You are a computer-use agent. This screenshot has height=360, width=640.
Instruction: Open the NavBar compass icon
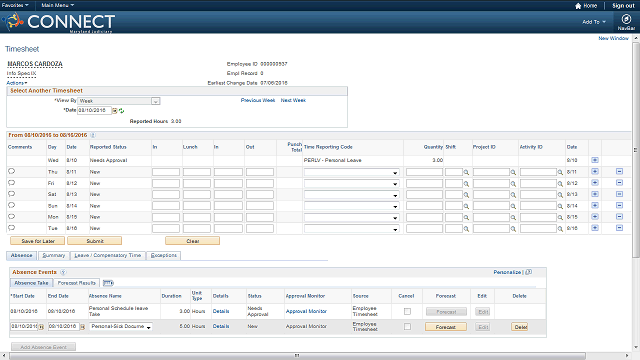[626, 19]
